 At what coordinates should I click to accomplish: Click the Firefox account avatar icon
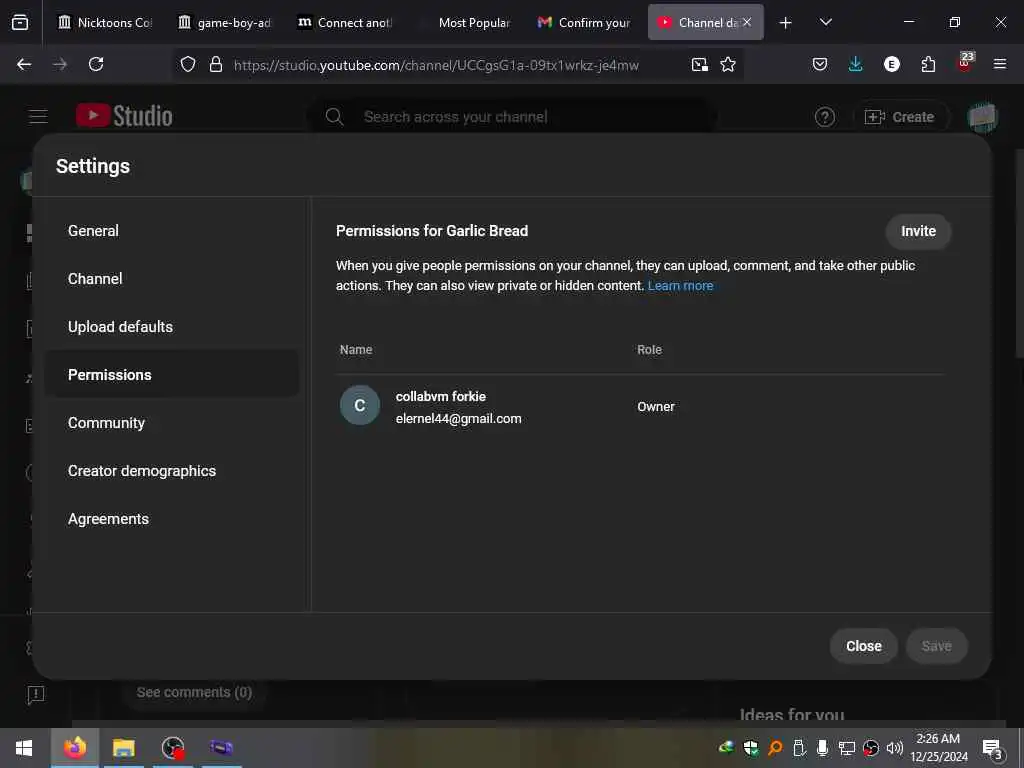pyautogui.click(x=891, y=64)
